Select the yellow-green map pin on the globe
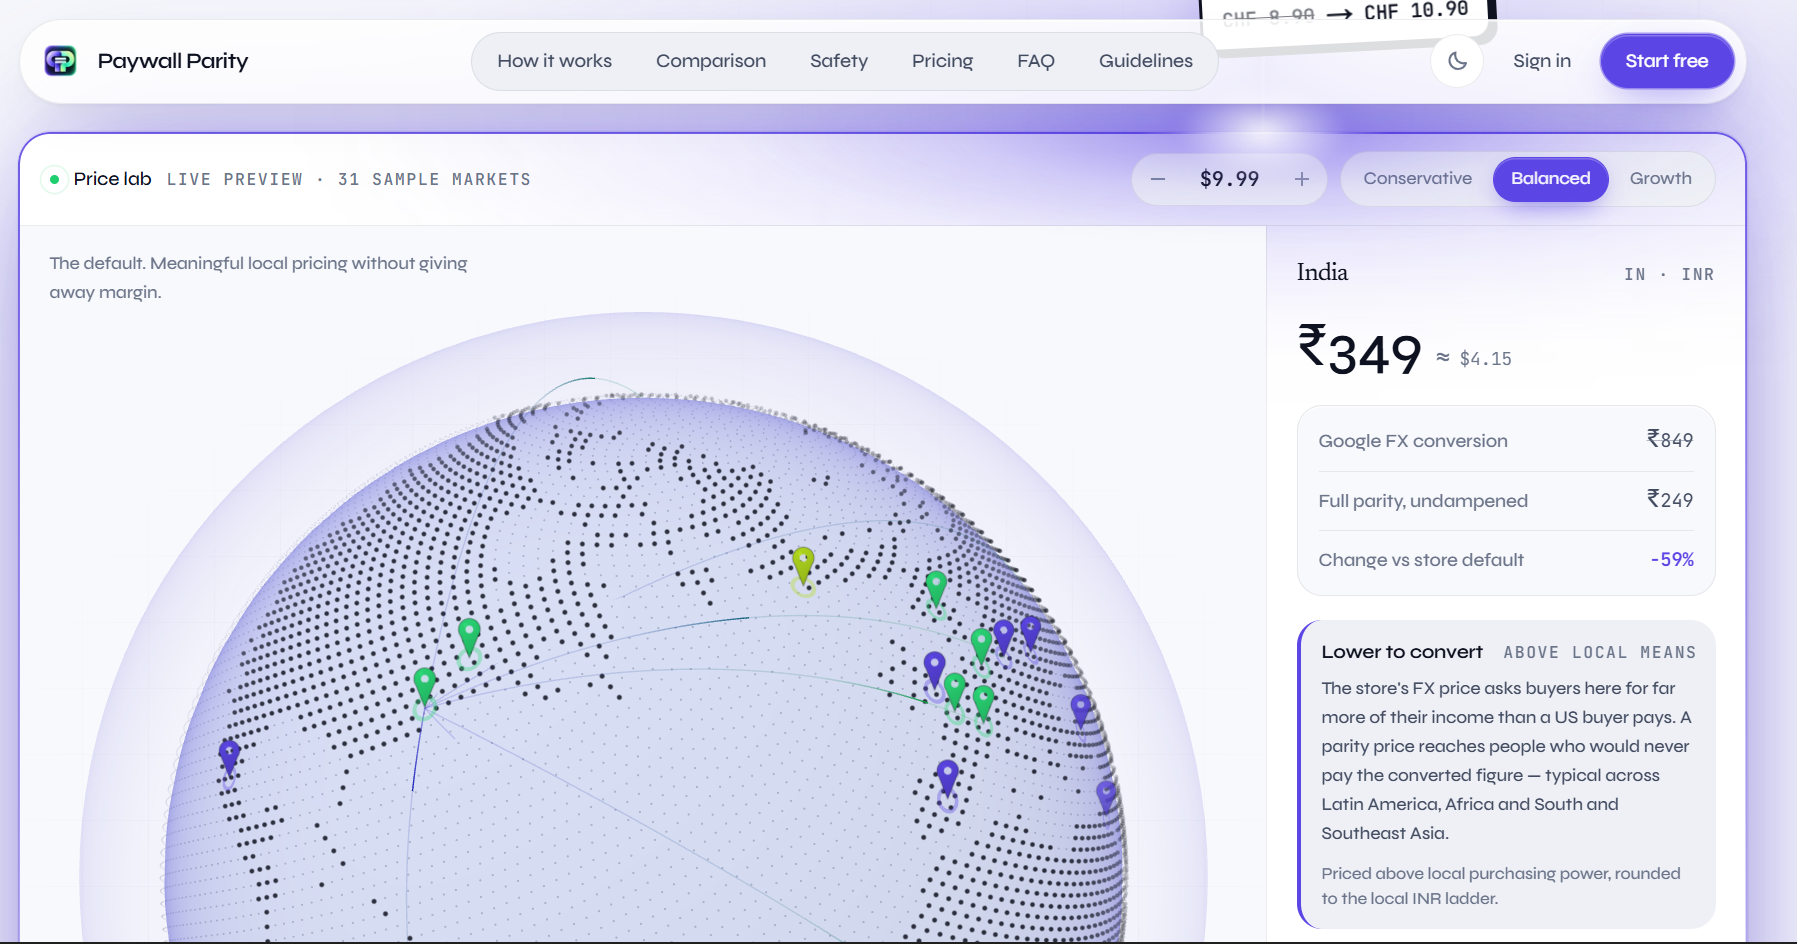 coord(803,566)
